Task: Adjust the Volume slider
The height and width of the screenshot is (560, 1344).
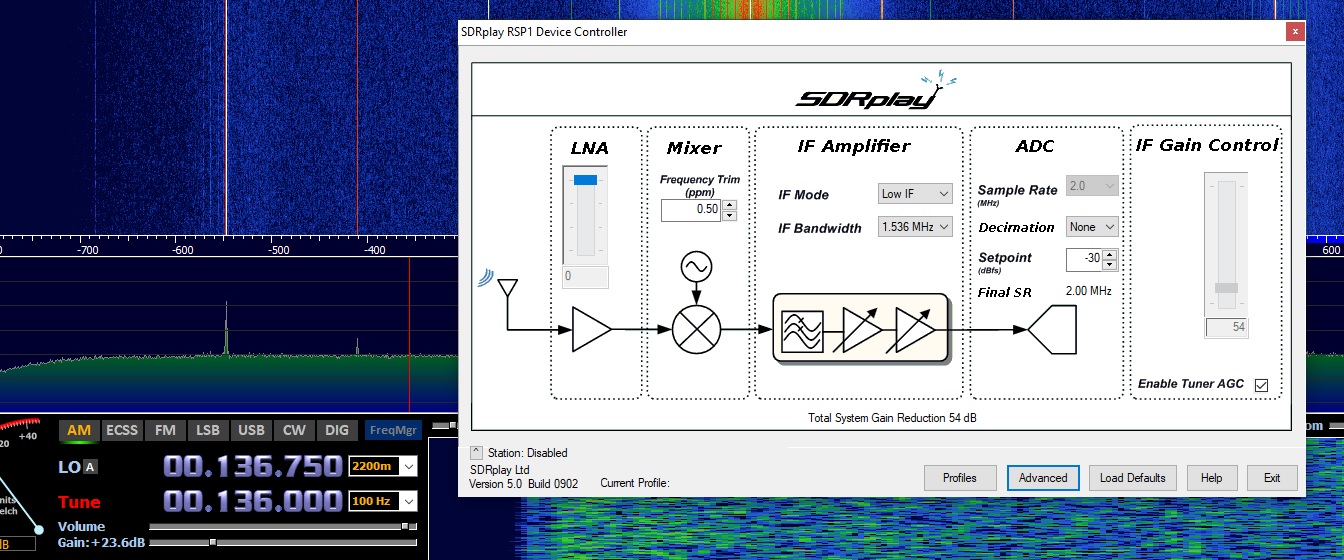Action: [283, 526]
